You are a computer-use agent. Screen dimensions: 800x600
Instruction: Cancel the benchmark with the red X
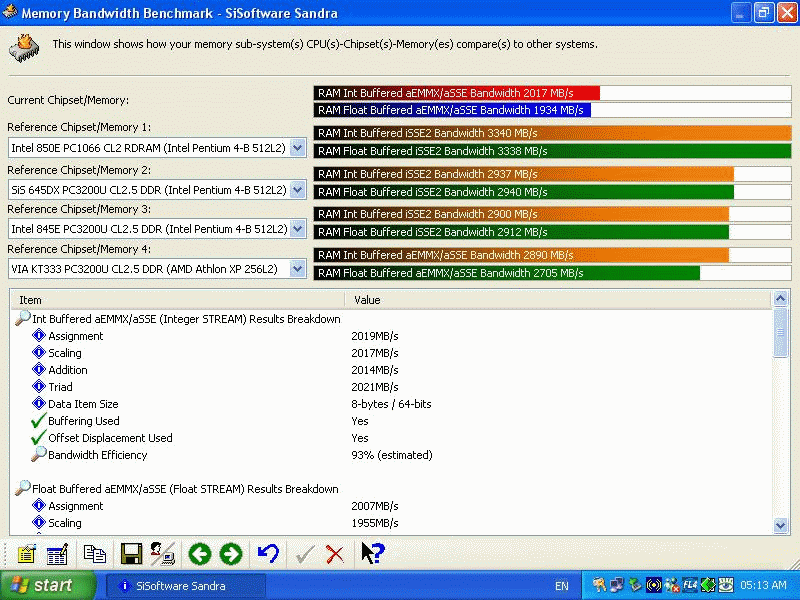337,553
